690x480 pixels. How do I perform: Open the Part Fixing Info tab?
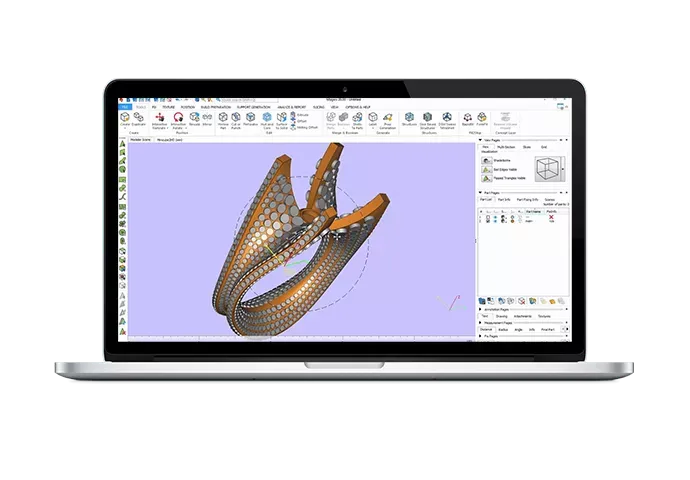click(x=527, y=200)
